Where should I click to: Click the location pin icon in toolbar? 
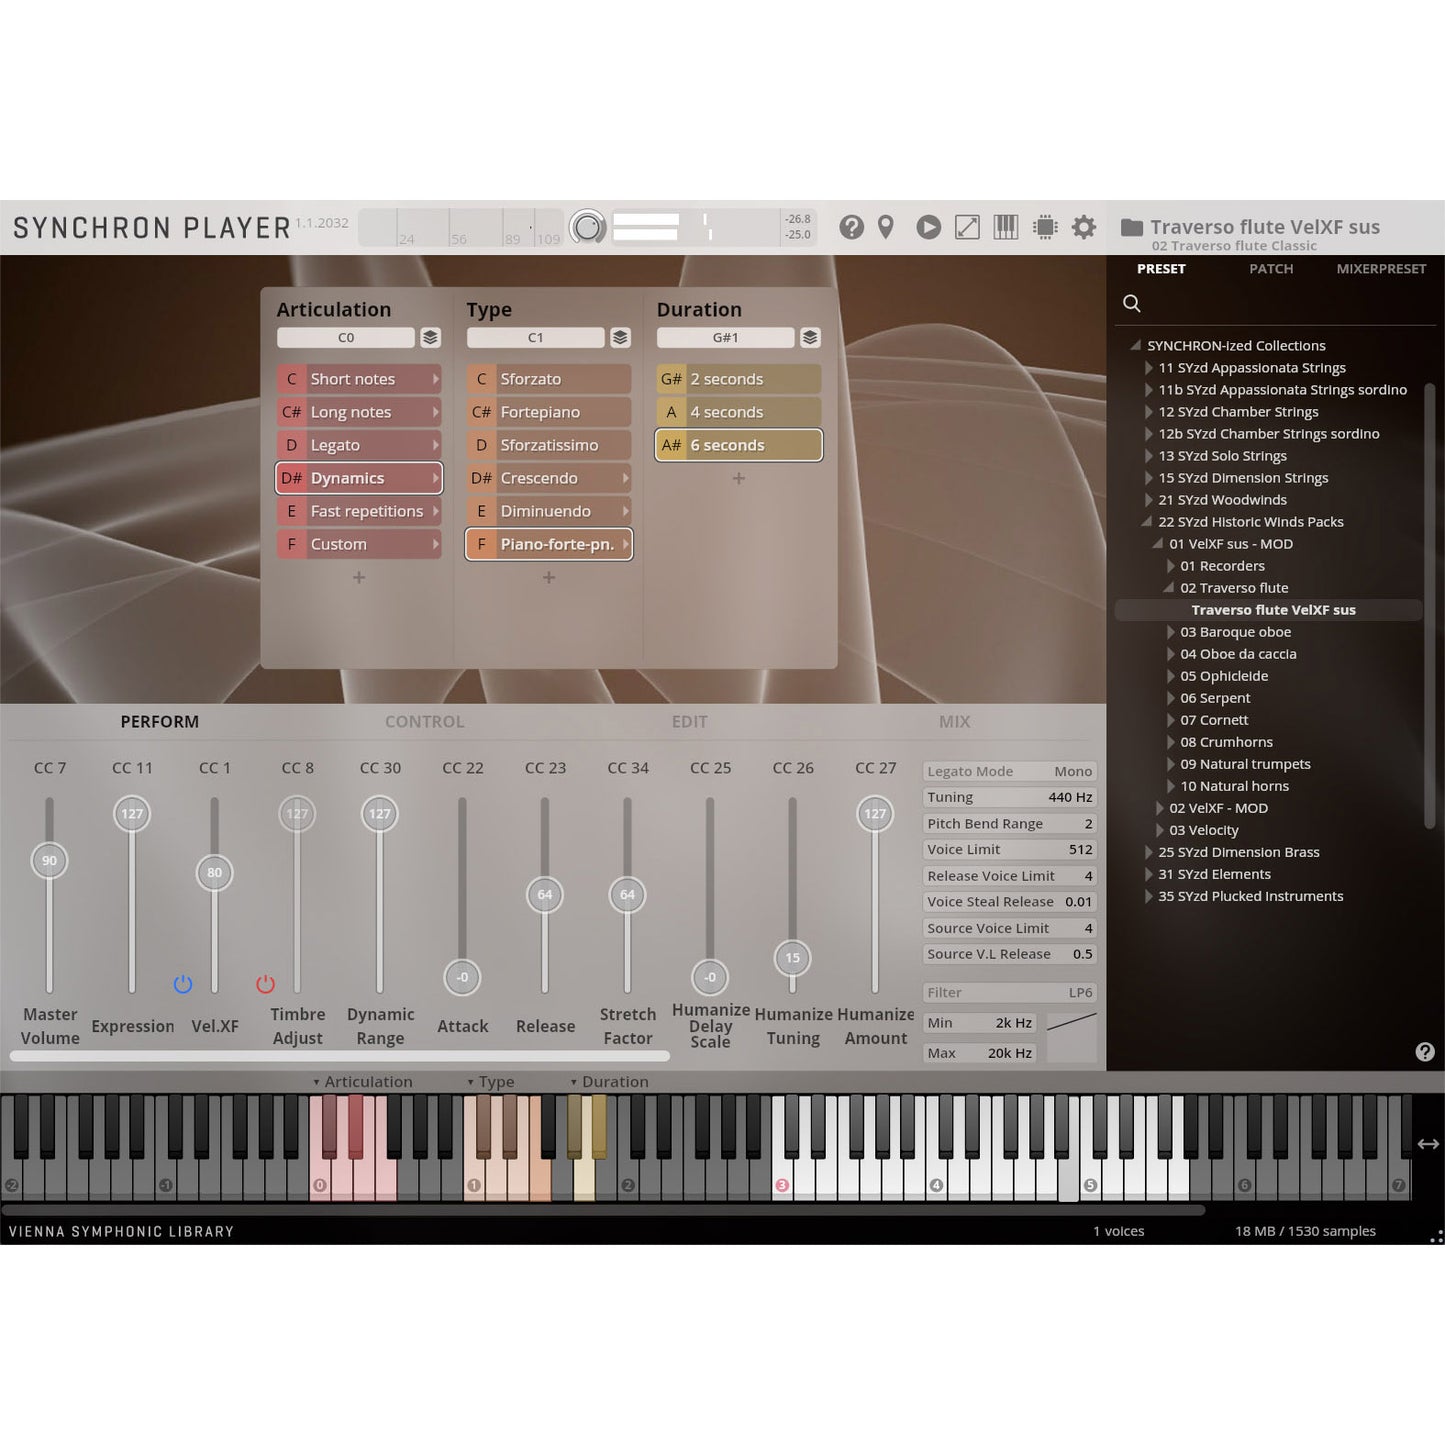click(x=886, y=228)
